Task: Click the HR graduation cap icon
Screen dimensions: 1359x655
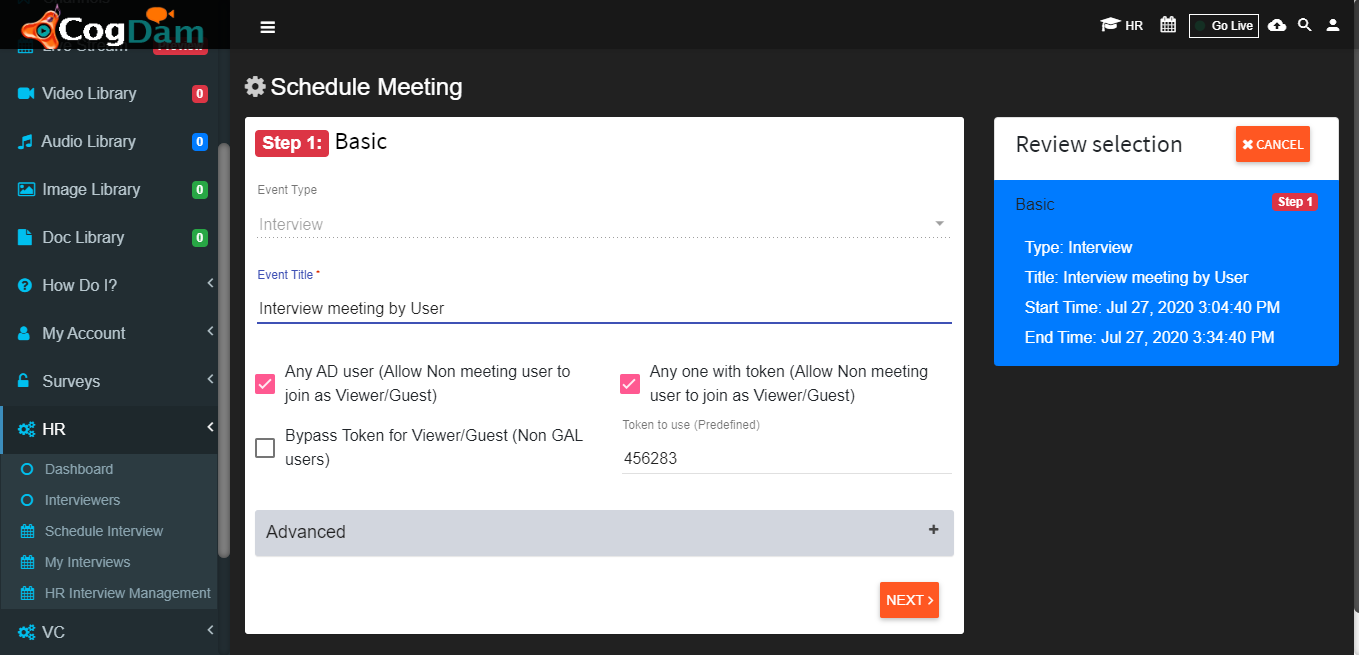Action: pos(1109,25)
